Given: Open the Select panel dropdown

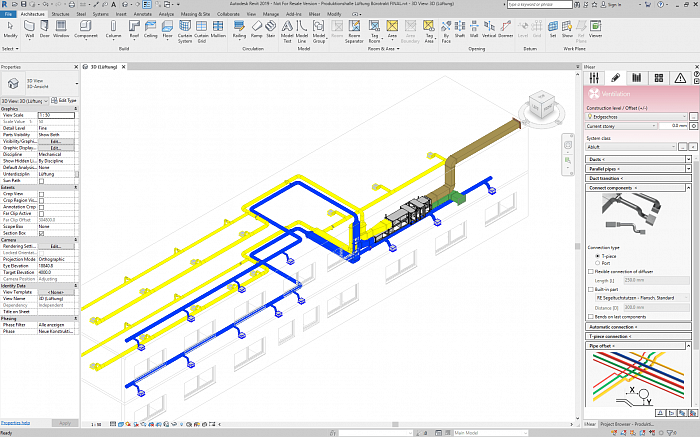Looking at the screenshot, I should [10, 49].
